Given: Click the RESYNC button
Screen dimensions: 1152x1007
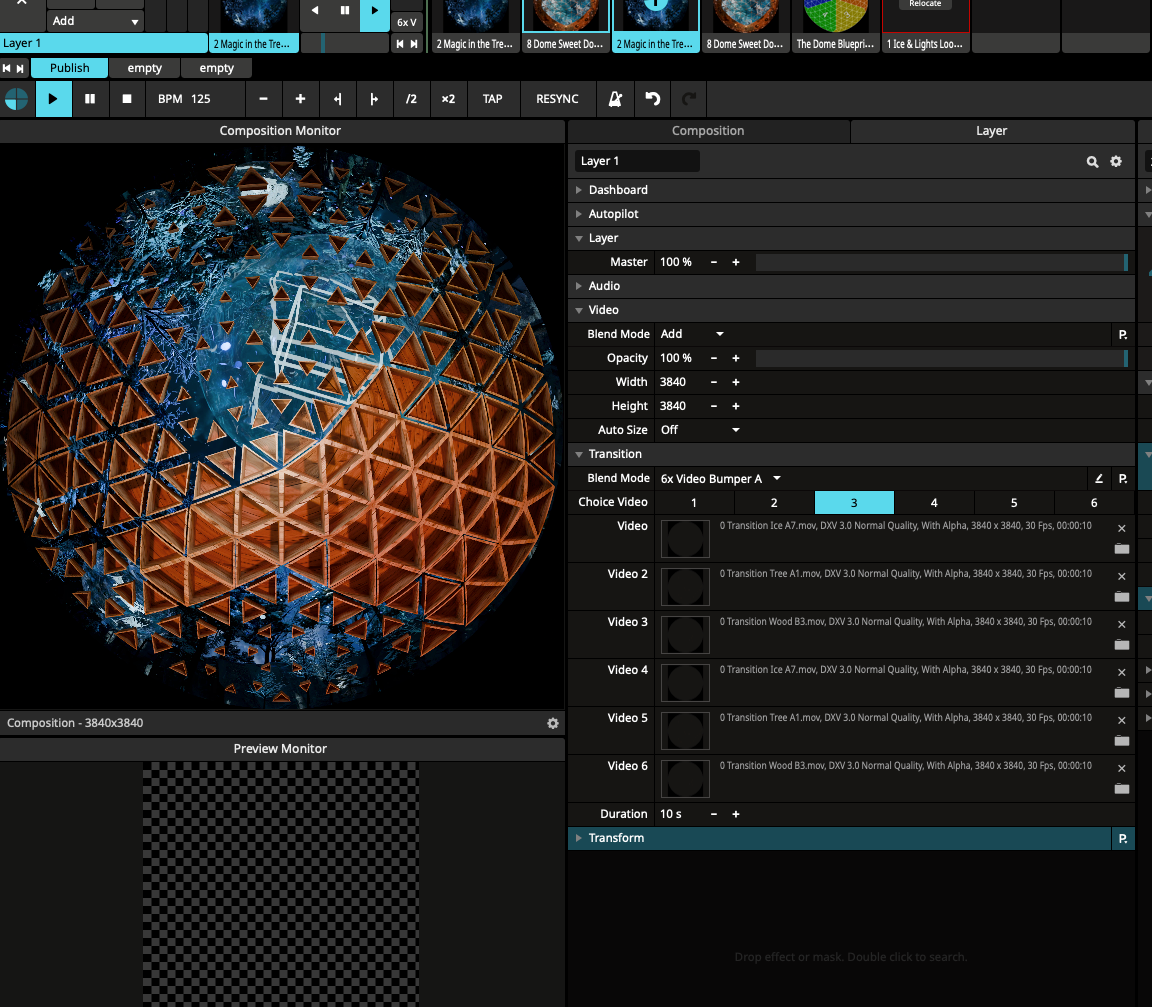Looking at the screenshot, I should point(557,99).
